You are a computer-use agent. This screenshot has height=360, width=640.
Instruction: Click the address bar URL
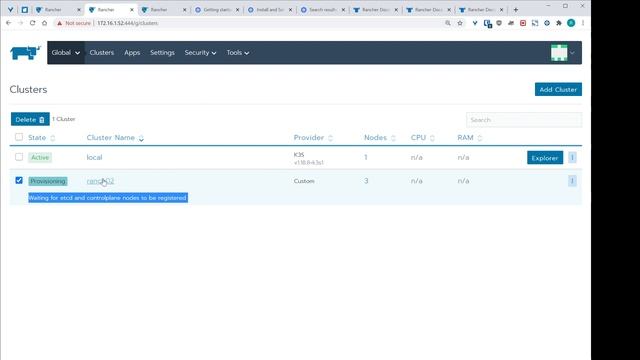pyautogui.click(x=127, y=23)
